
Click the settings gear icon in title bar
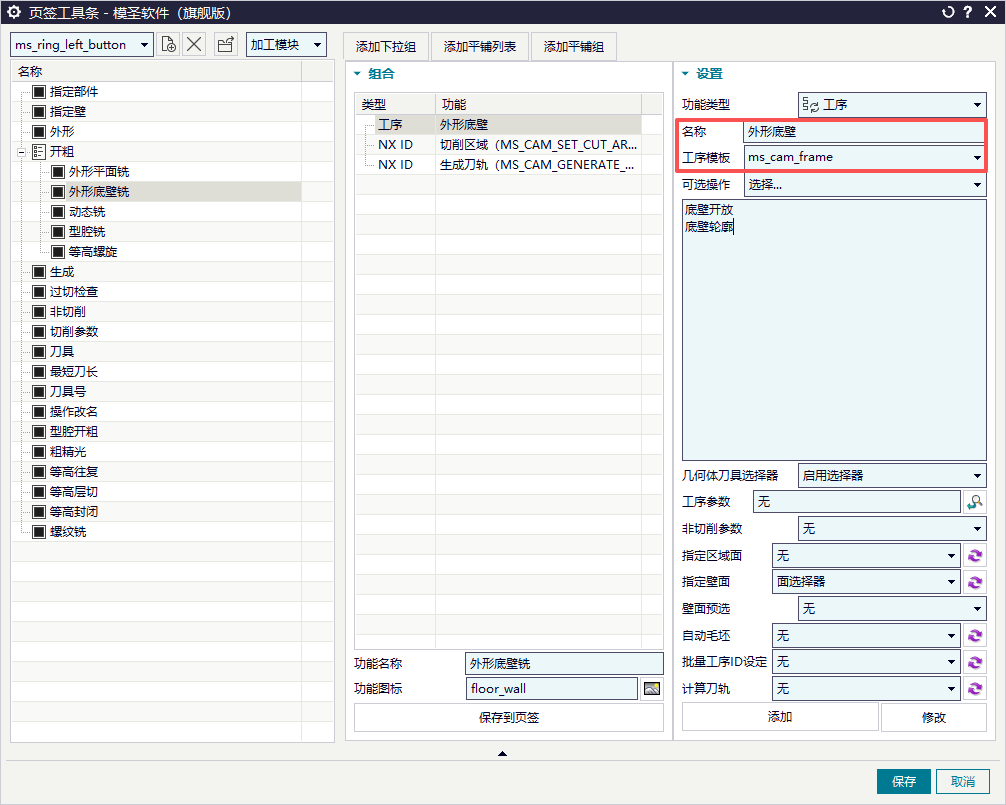coord(13,12)
